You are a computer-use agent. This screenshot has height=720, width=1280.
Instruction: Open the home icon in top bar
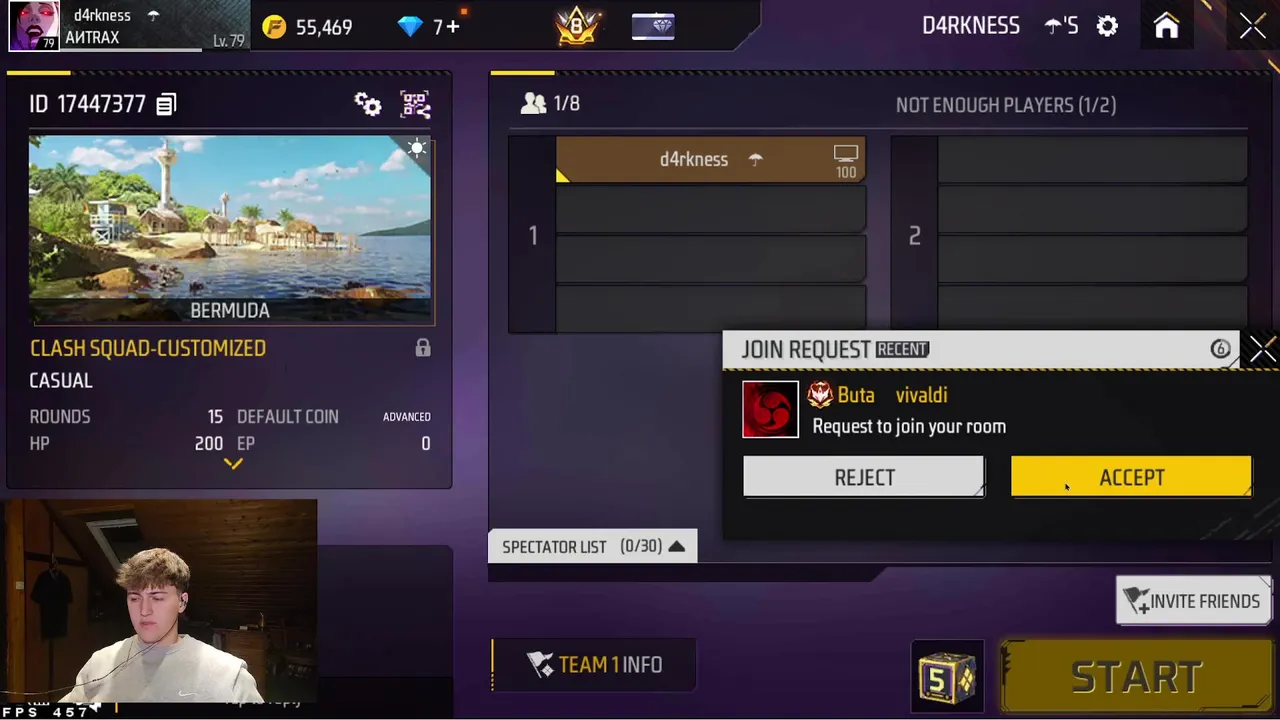click(1166, 26)
